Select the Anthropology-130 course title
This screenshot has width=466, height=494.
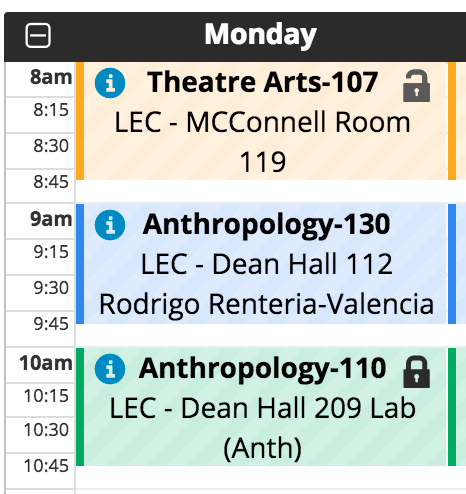point(266,225)
